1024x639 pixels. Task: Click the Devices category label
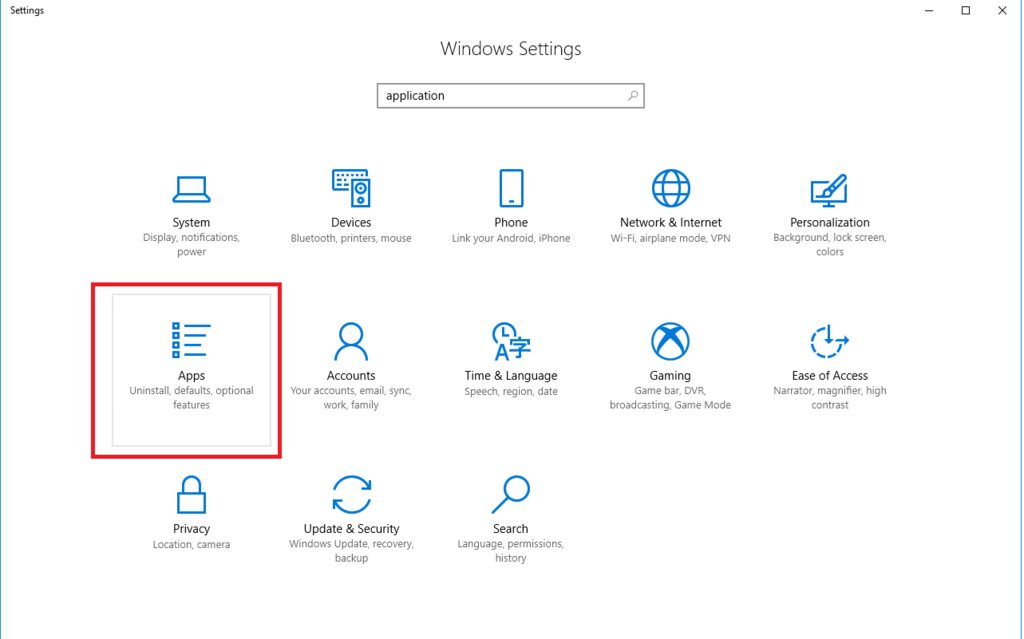[351, 223]
